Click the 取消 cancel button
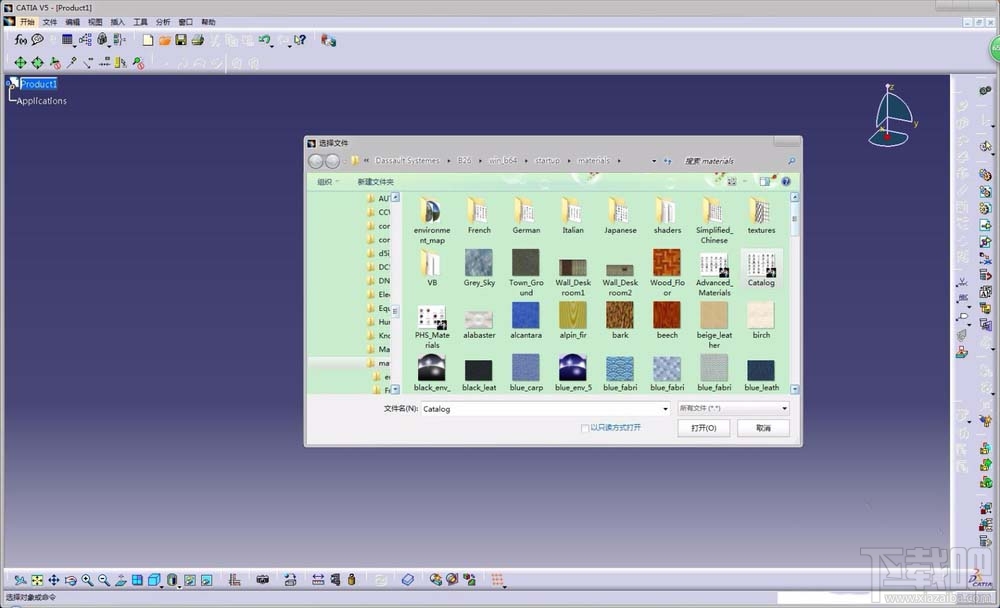The height and width of the screenshot is (608, 1000). [764, 428]
